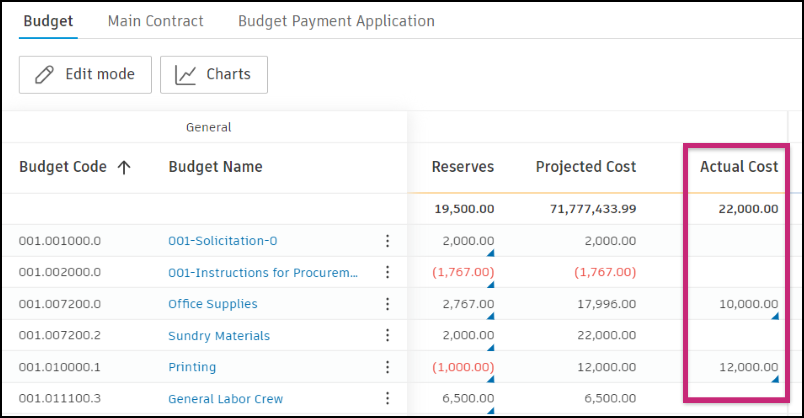Click Printing actual cost 12,000.00 cell
The width and height of the screenshot is (804, 418).
pos(747,368)
